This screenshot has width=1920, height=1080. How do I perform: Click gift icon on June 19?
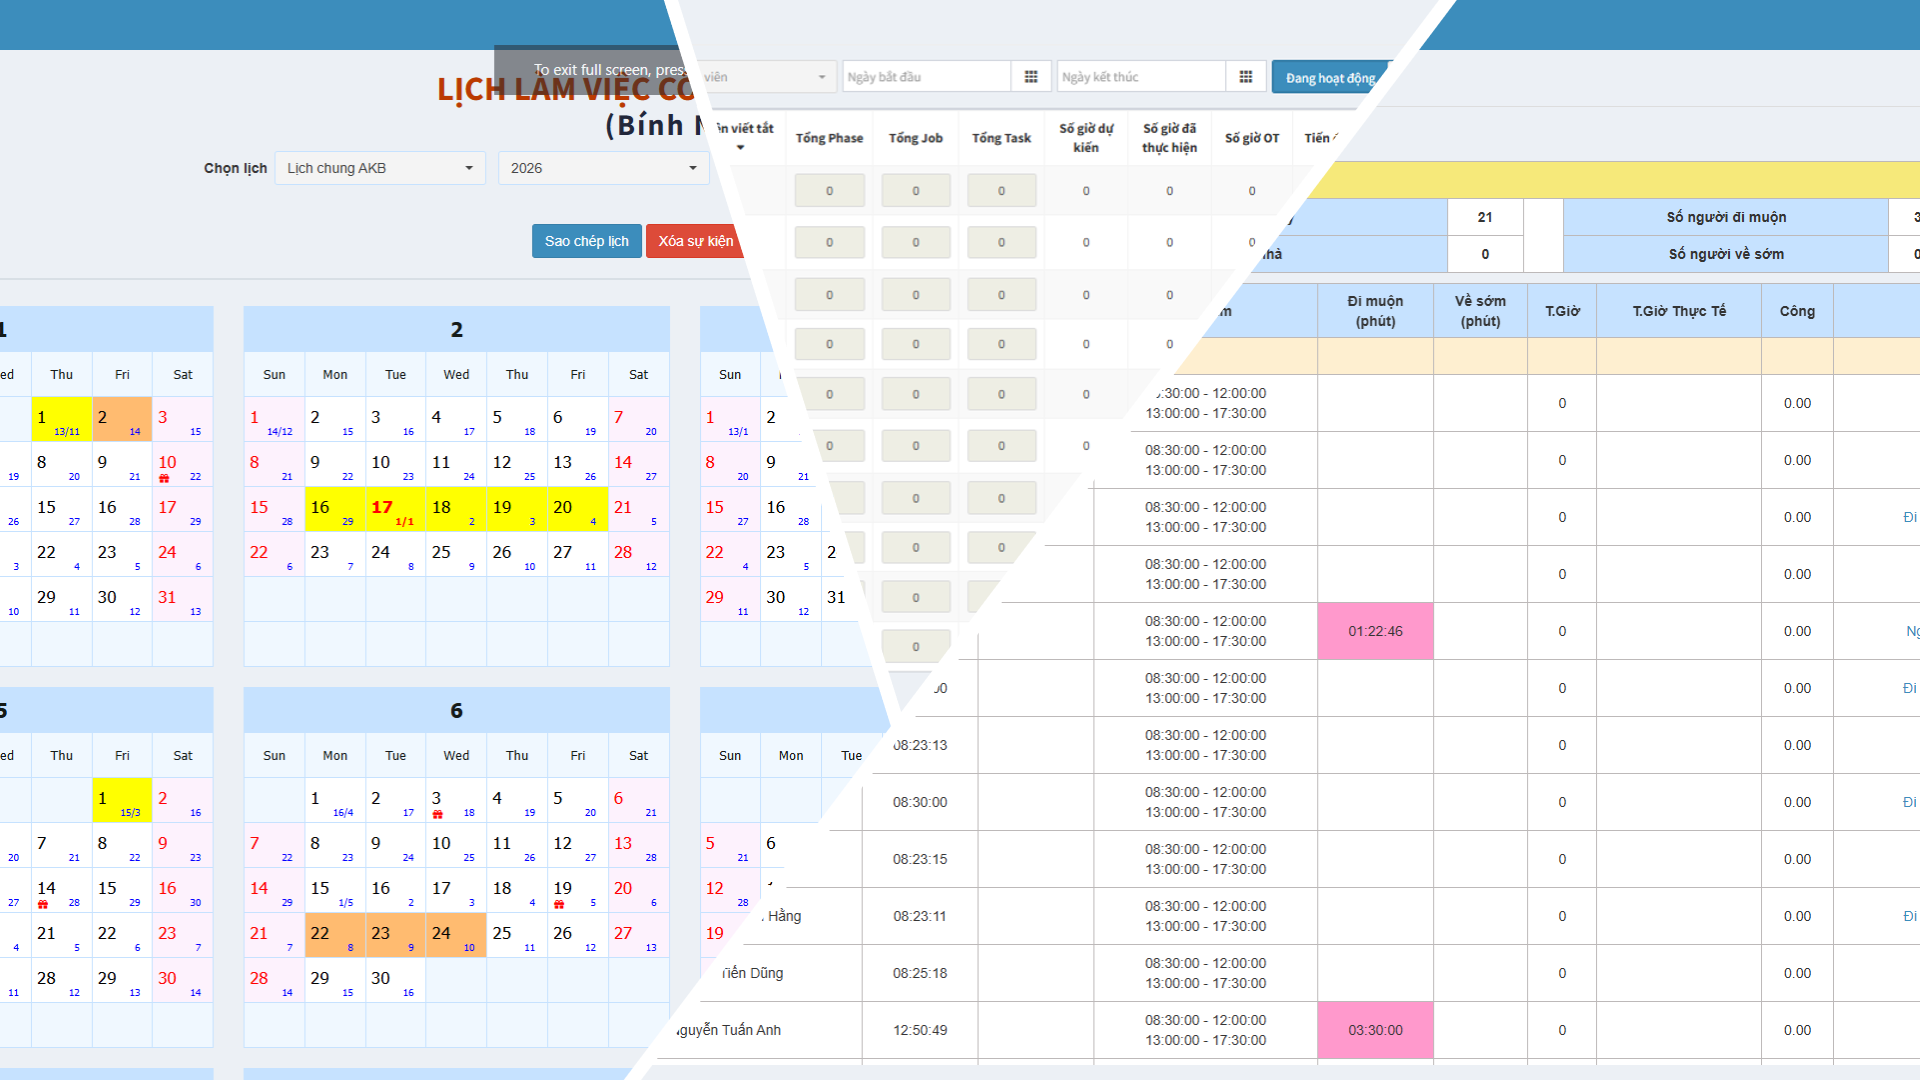pyautogui.click(x=559, y=905)
